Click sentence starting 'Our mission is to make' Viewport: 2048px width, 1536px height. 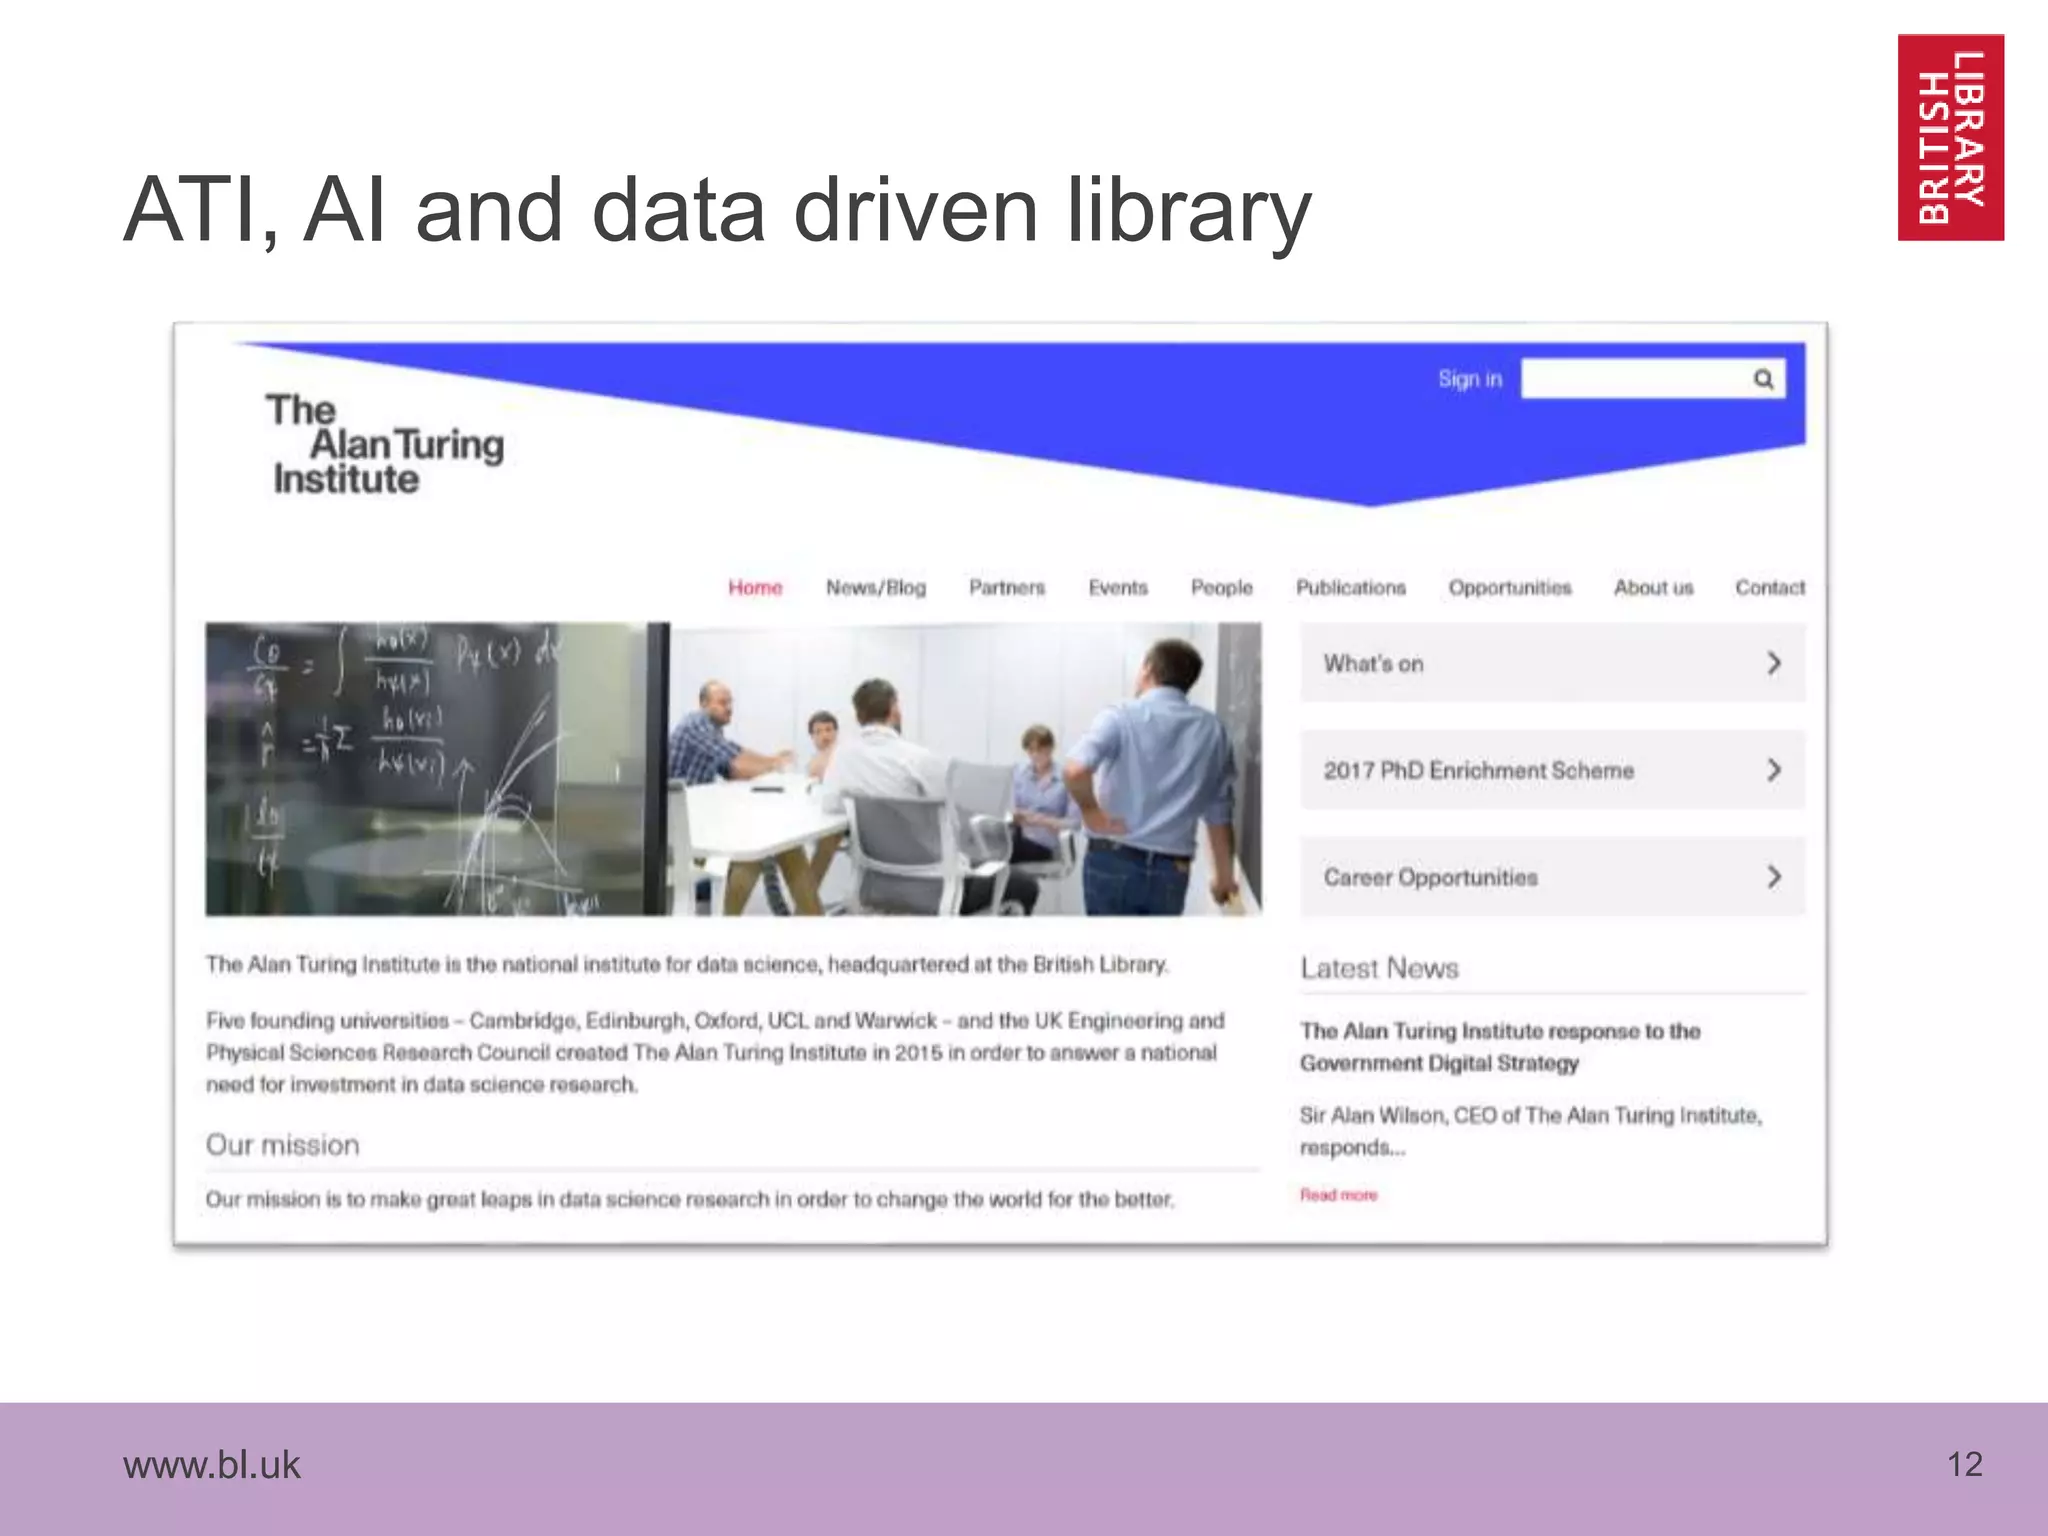click(x=690, y=1199)
